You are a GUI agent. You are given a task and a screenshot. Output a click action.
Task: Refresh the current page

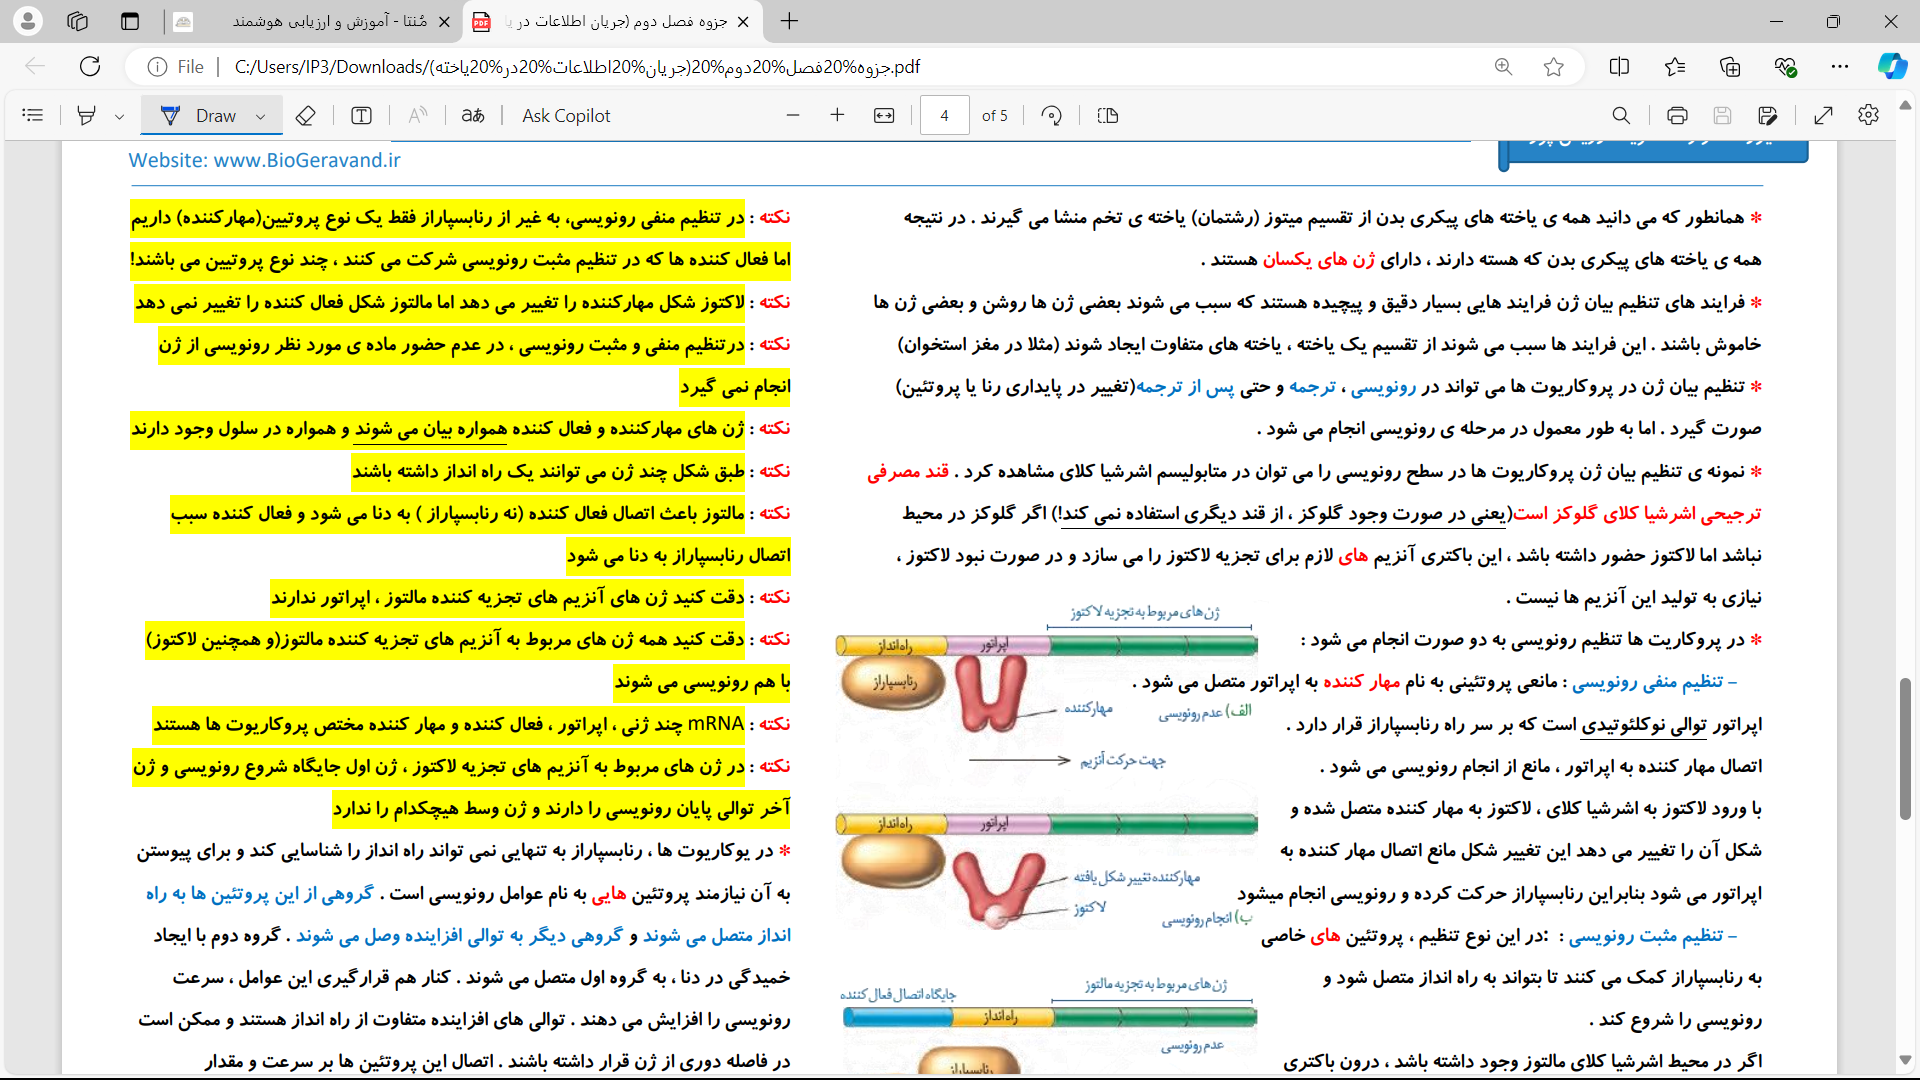tap(90, 66)
